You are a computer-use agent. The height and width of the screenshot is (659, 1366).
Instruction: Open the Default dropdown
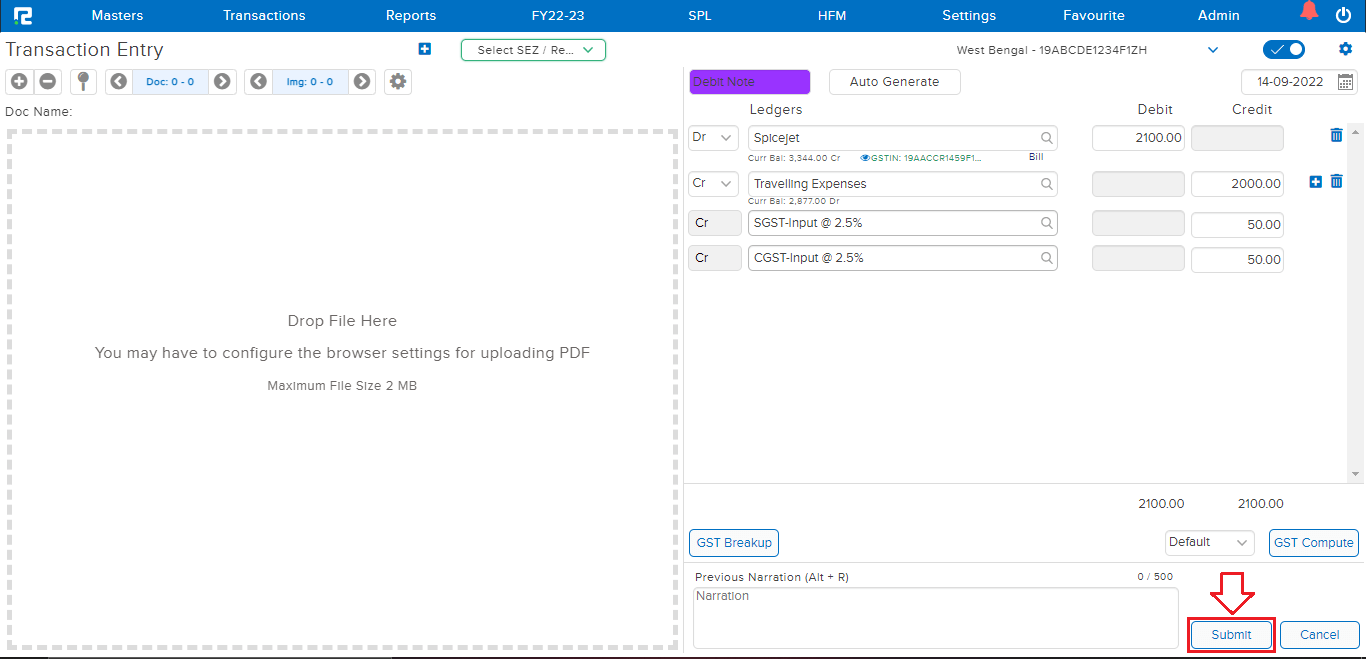(1209, 542)
